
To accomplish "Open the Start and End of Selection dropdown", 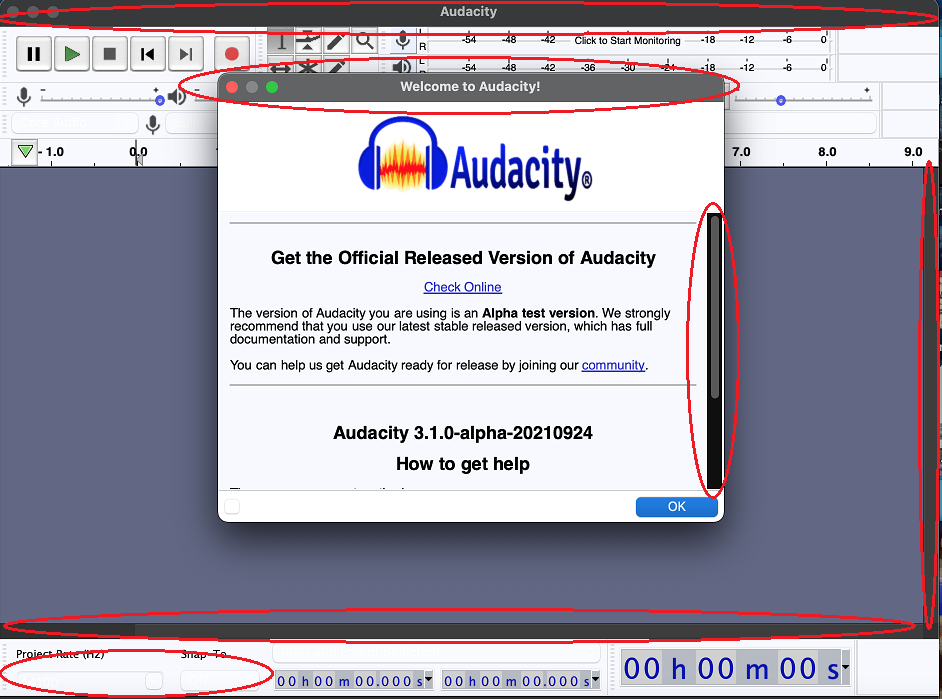I will tap(436, 652).
